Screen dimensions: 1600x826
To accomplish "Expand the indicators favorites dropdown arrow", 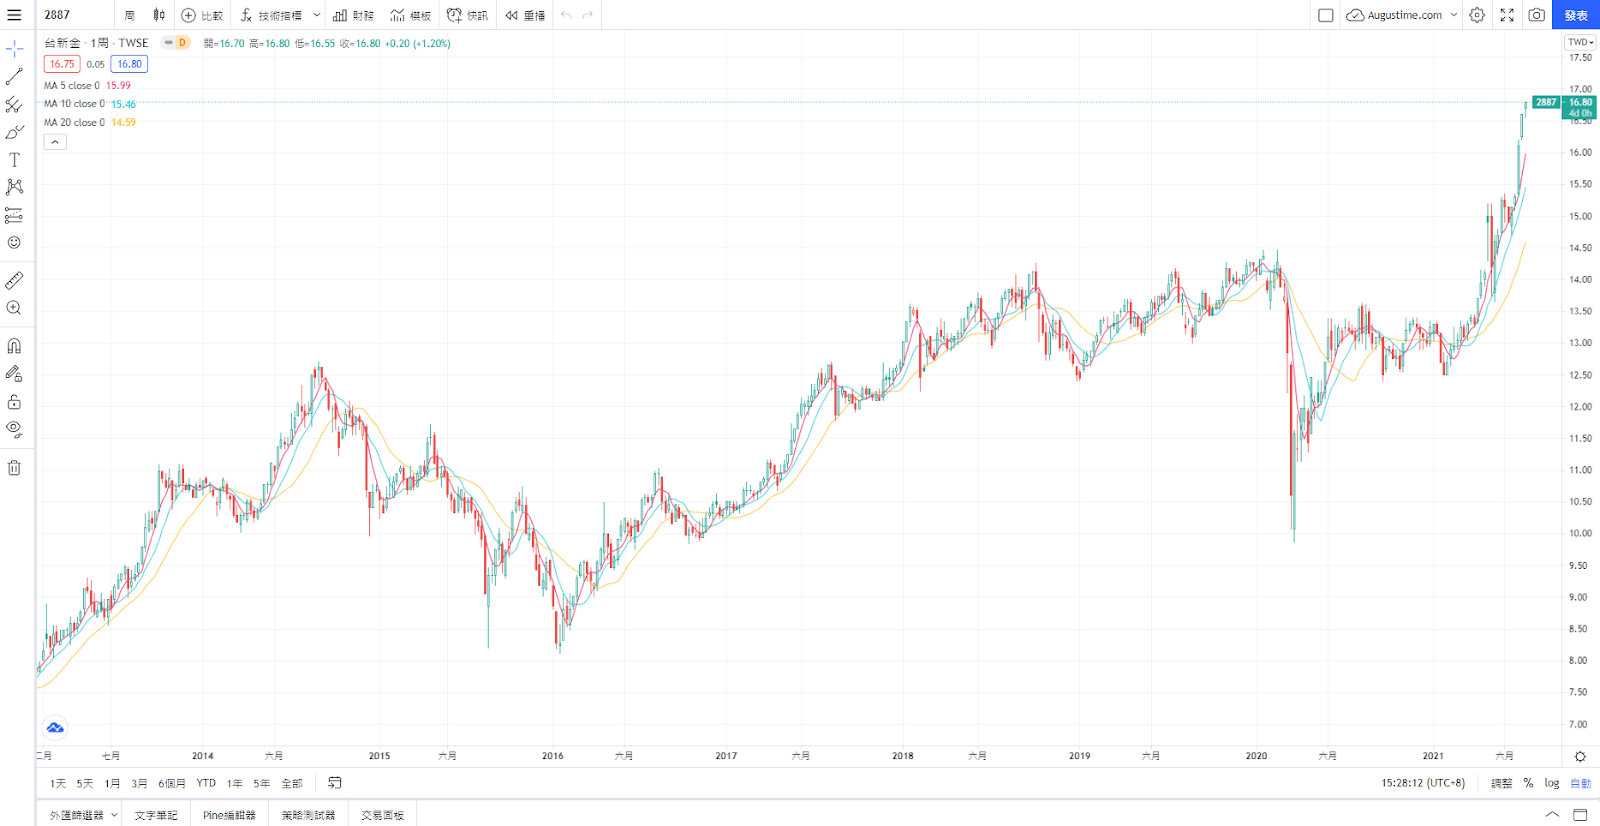I will [x=317, y=15].
